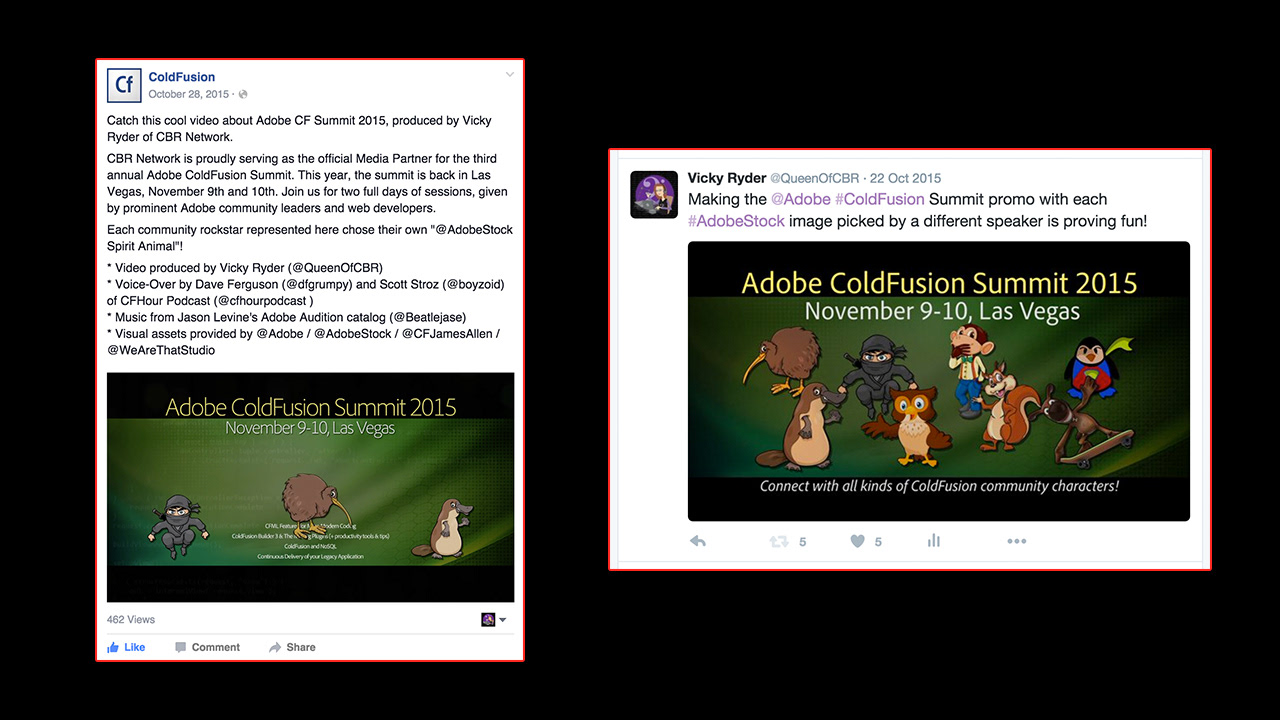The width and height of the screenshot is (1280, 720).
Task: View tweet analytics bar chart icon
Action: [x=934, y=541]
